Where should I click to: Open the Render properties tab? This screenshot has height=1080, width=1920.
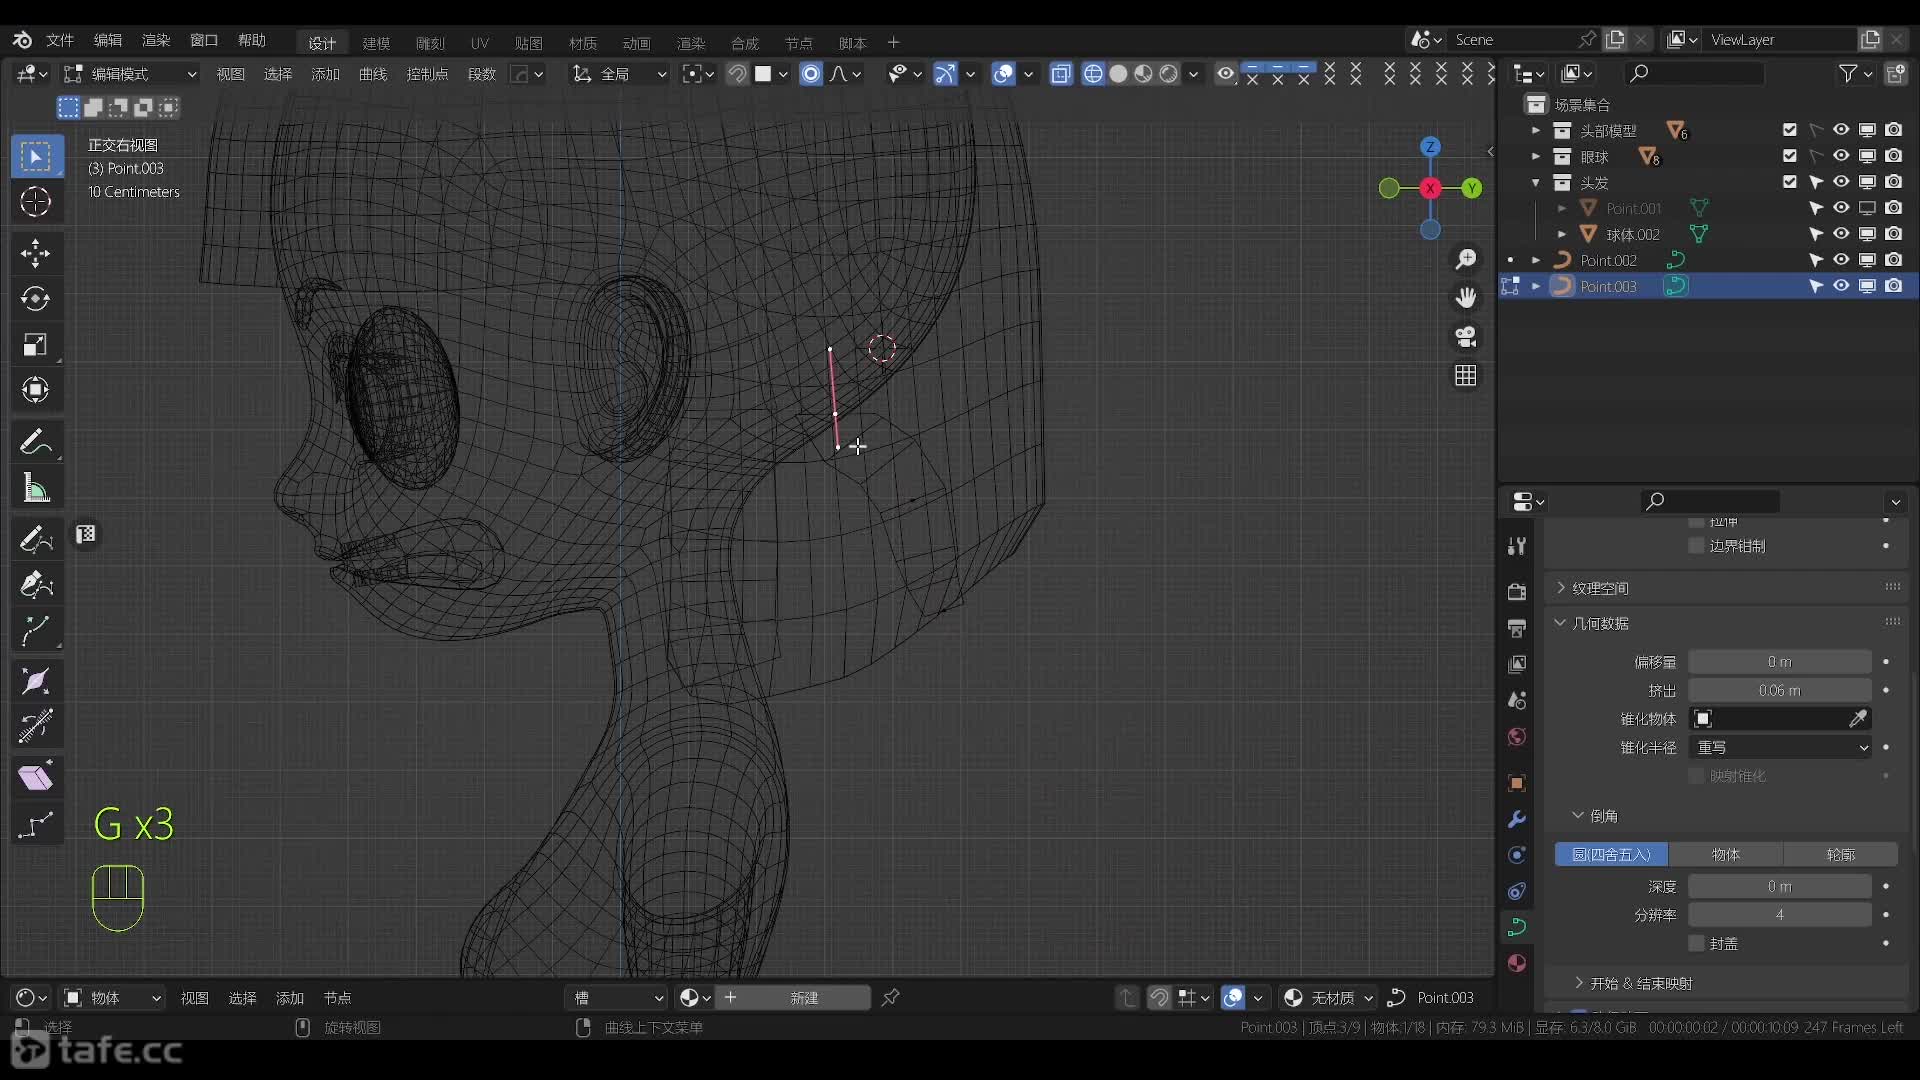1517,591
